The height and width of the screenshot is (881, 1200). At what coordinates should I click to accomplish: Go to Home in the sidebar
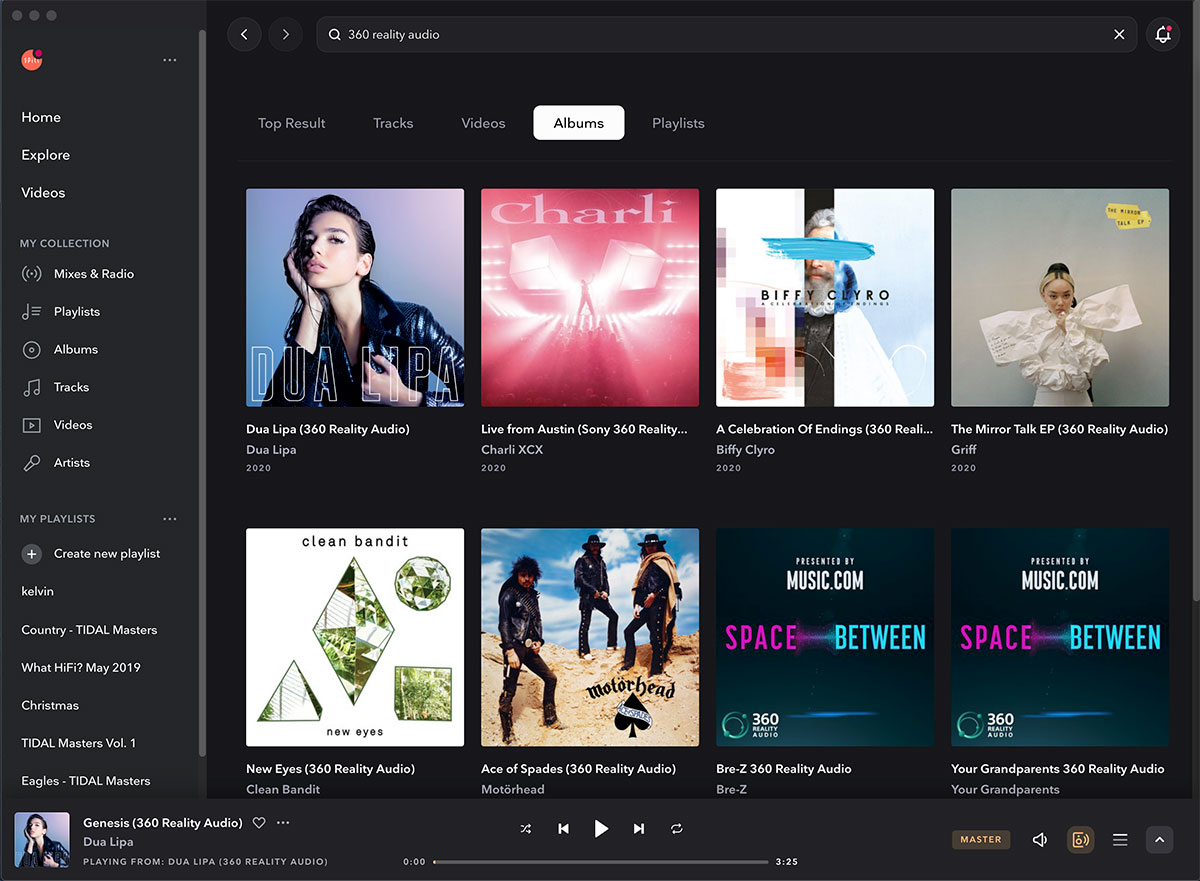[x=41, y=117]
